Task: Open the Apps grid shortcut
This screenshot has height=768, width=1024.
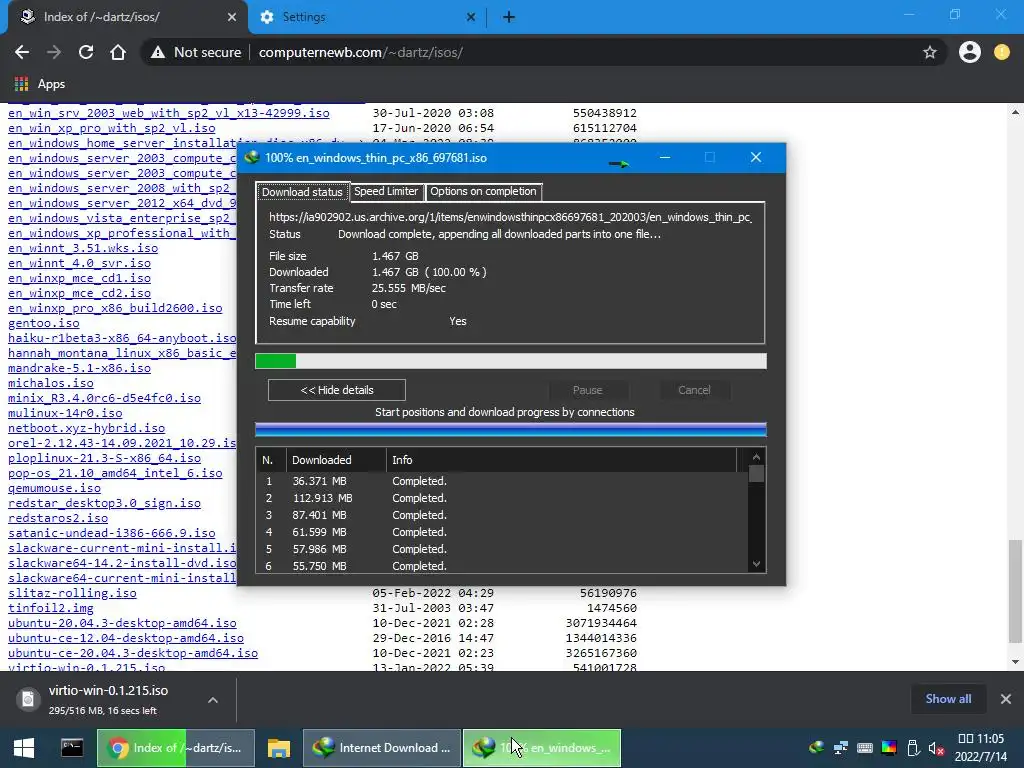Action: (x=40, y=84)
